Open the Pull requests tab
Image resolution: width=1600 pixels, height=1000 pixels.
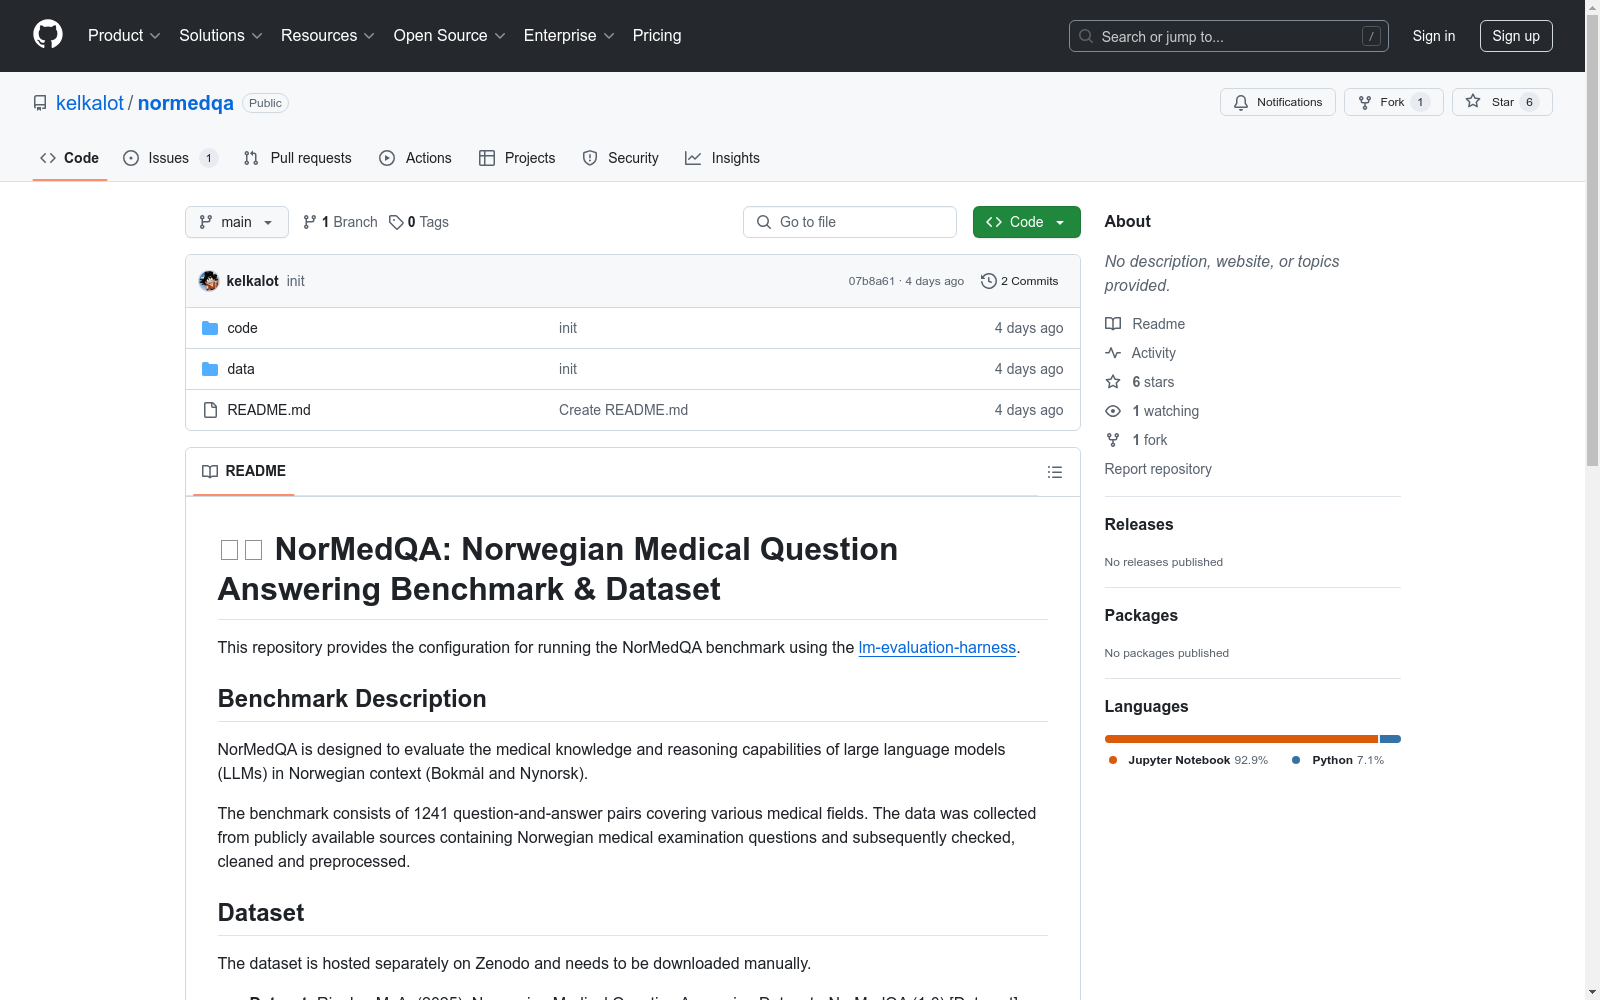click(x=298, y=158)
